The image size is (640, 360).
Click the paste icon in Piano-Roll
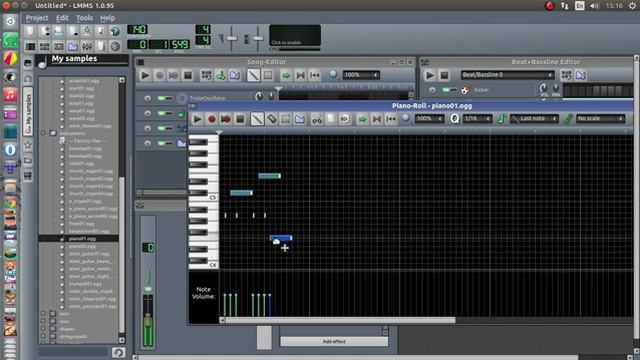pyautogui.click(x=345, y=119)
